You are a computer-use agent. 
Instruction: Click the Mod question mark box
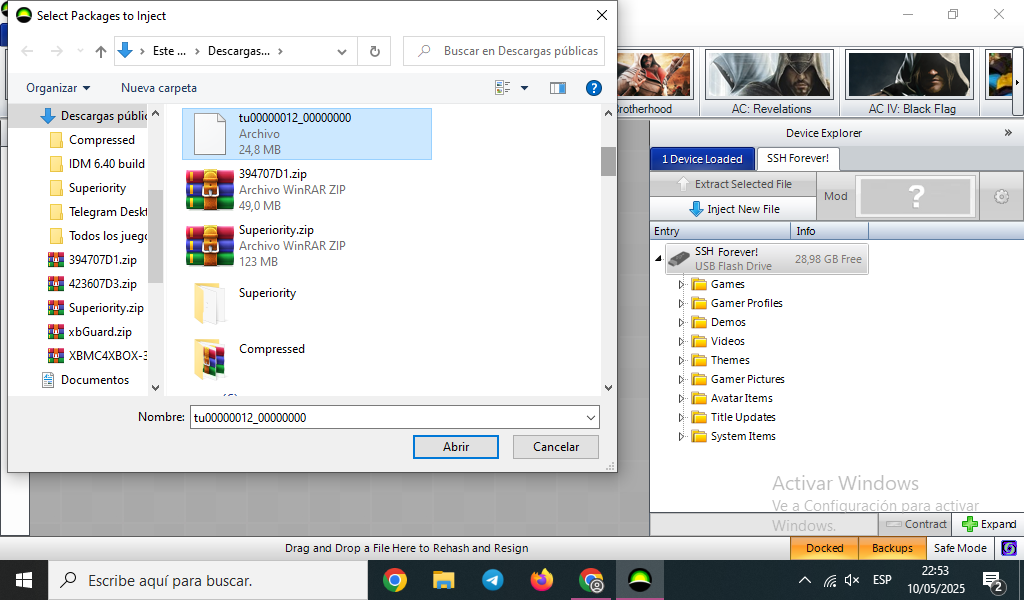point(916,196)
